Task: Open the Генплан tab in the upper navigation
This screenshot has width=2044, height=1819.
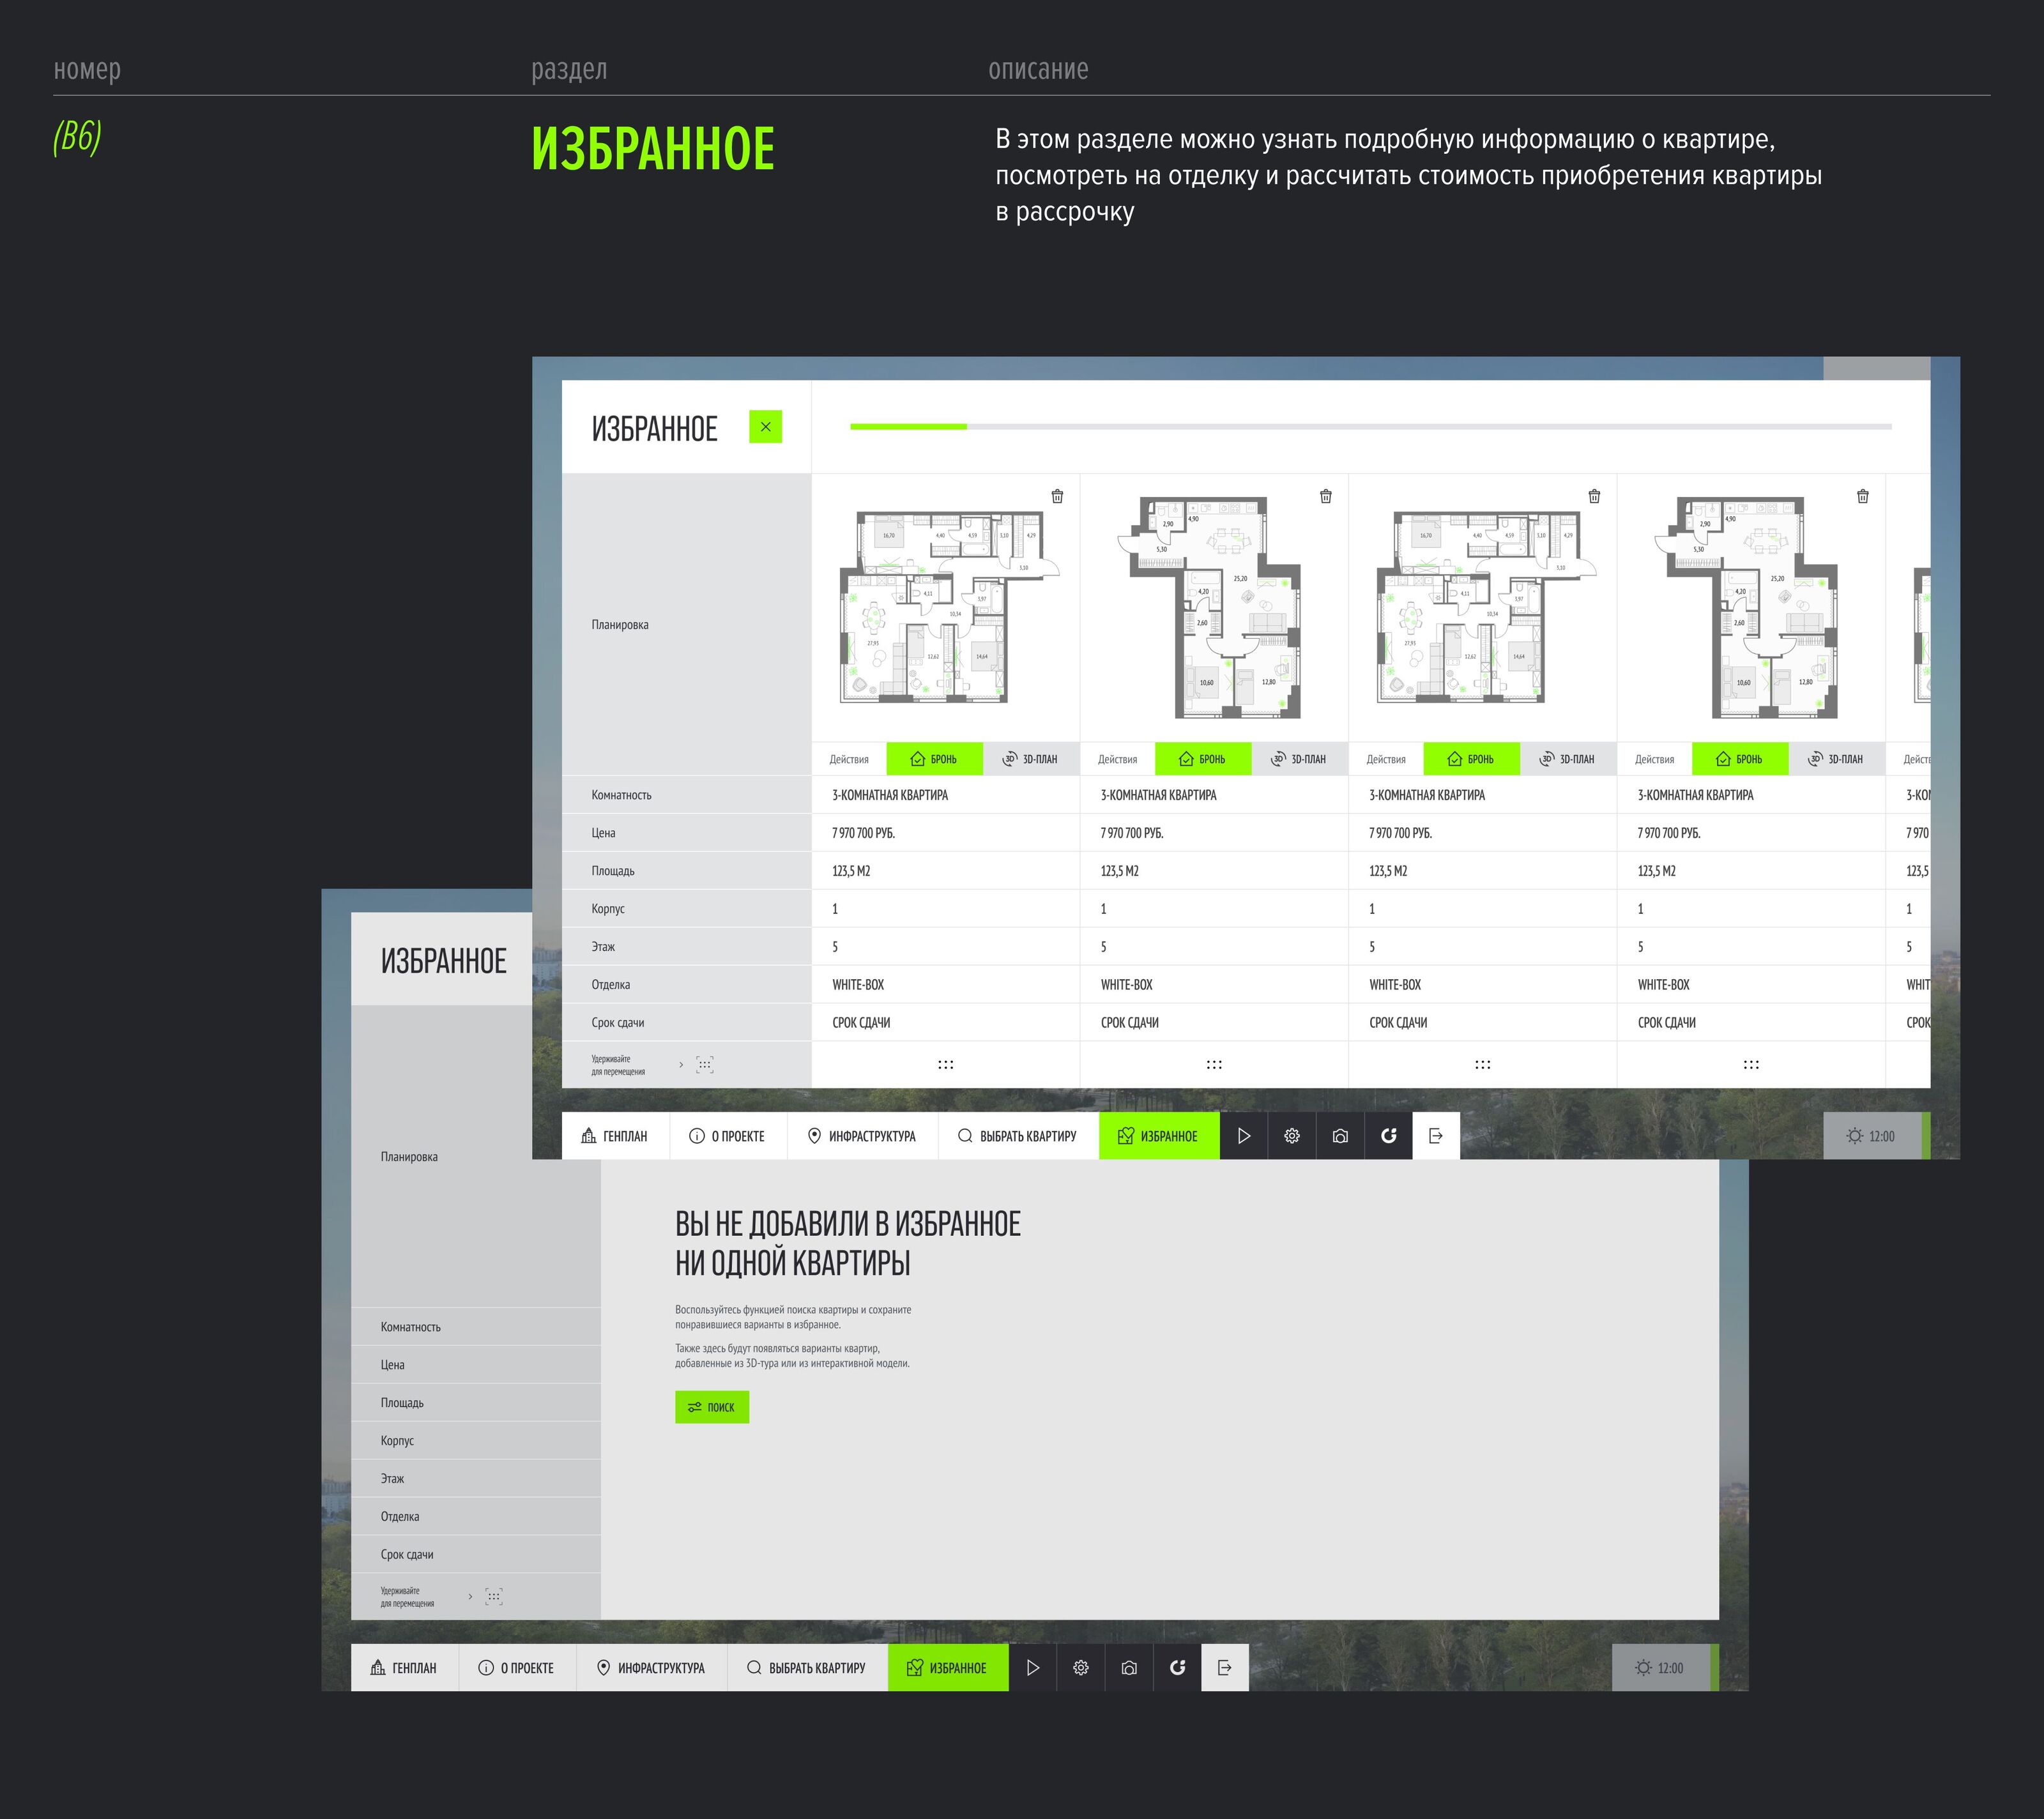Action: (x=615, y=1136)
